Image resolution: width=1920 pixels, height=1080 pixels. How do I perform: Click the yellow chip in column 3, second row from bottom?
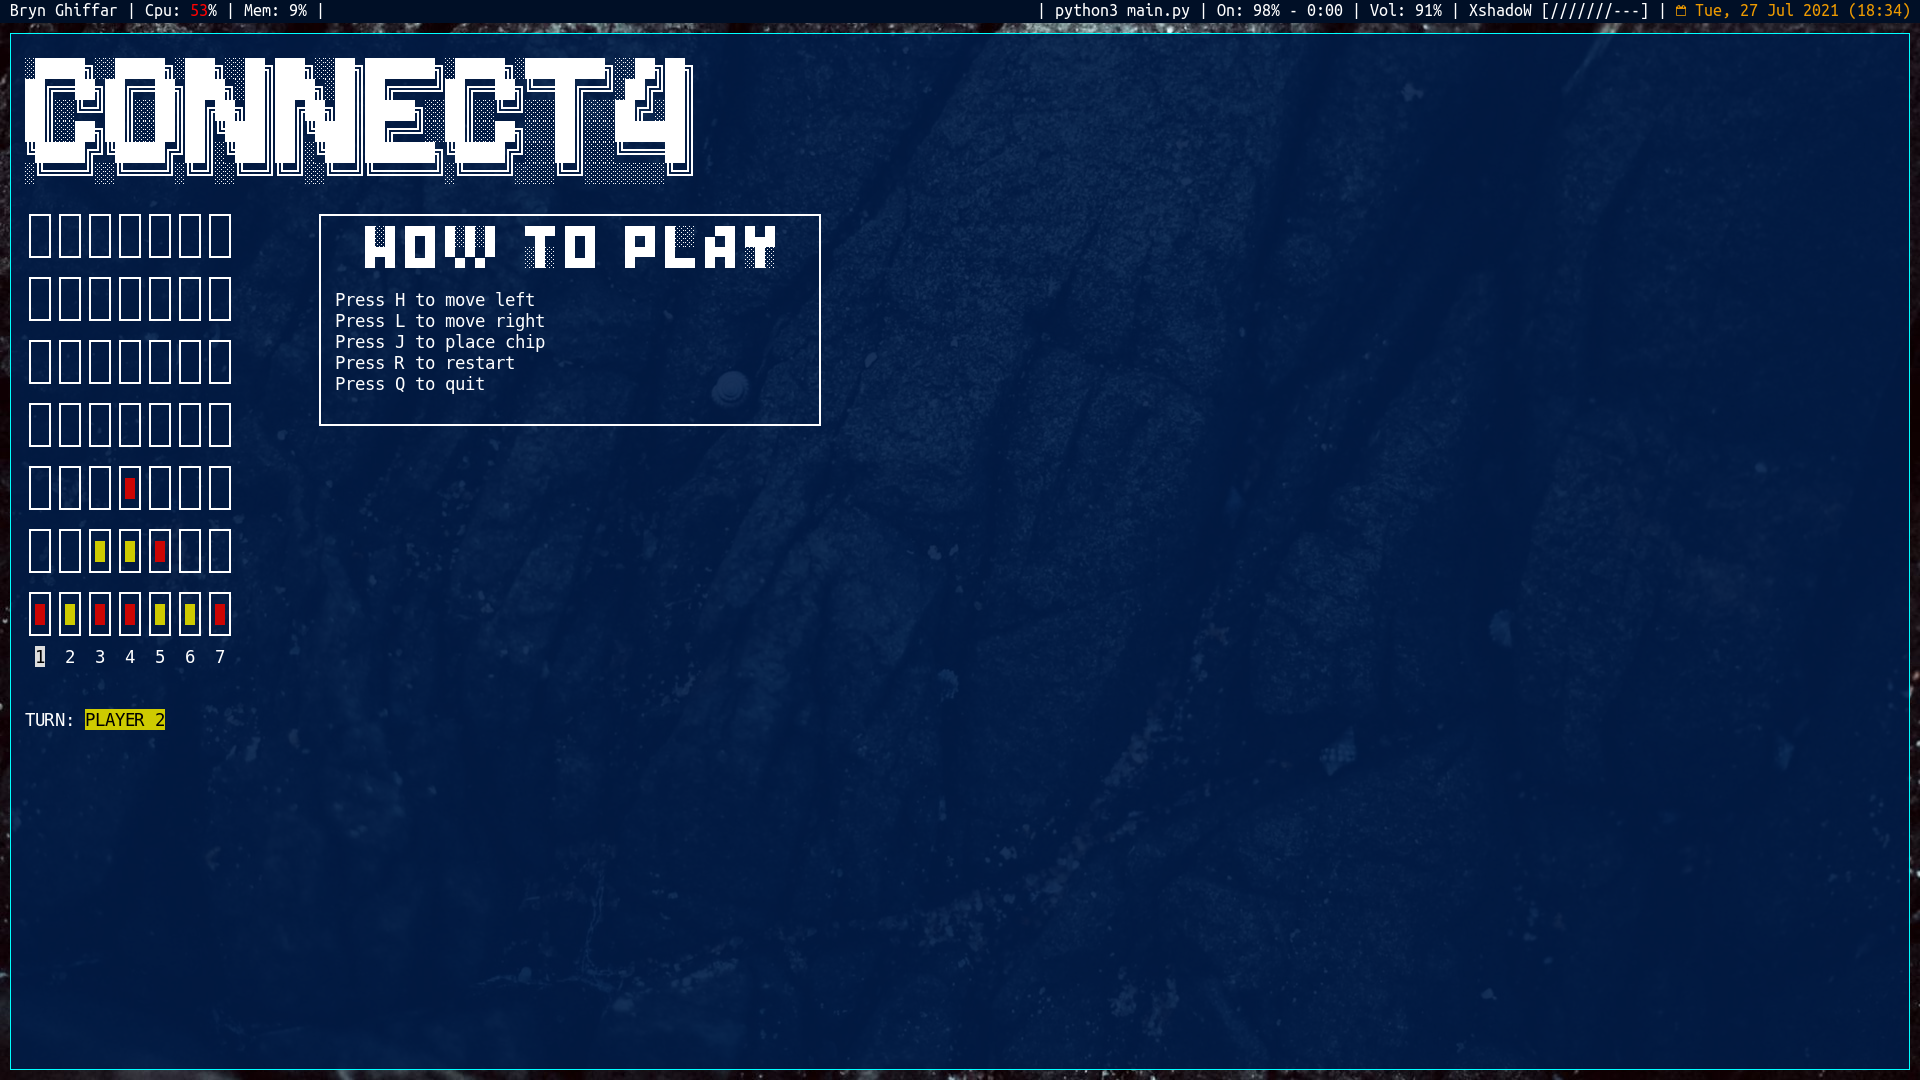(x=100, y=551)
